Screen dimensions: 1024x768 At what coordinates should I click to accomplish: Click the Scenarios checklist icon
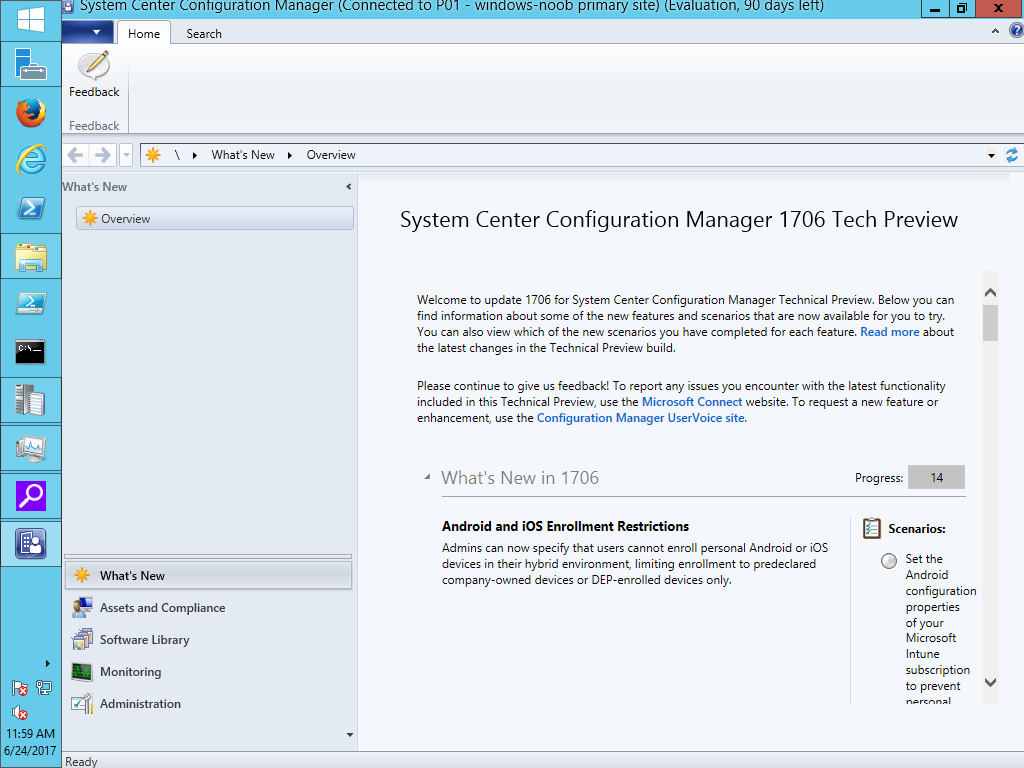tap(872, 528)
